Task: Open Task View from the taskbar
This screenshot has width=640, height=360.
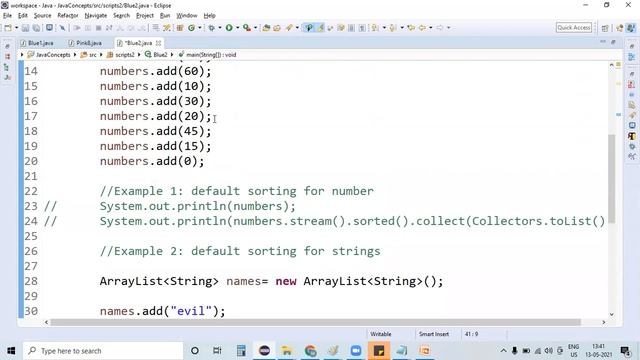Action: pyautogui.click(x=217, y=351)
